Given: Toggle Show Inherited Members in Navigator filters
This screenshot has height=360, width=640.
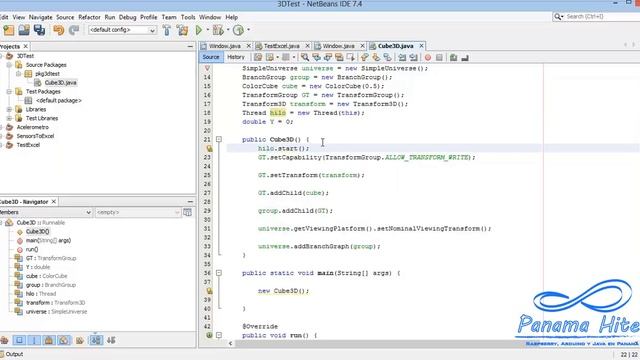Looking at the screenshot, I should pos(4,340).
